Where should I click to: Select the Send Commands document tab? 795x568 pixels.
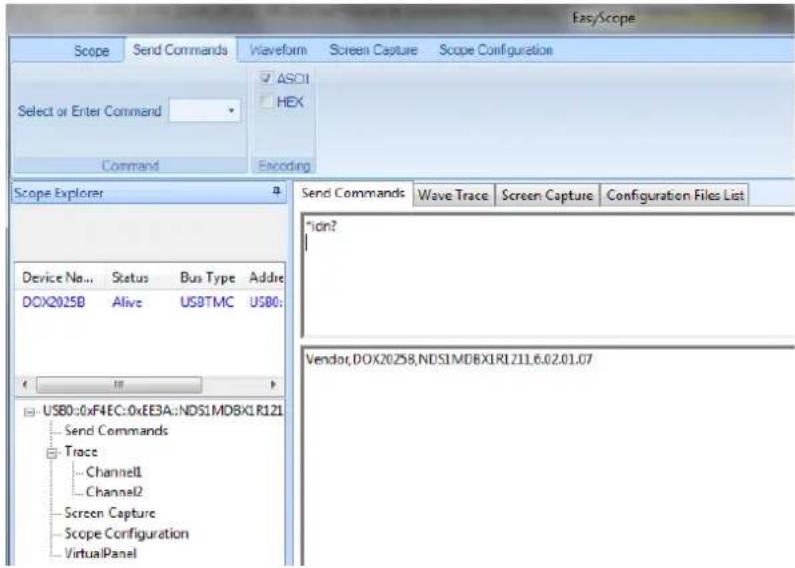pyautogui.click(x=353, y=193)
